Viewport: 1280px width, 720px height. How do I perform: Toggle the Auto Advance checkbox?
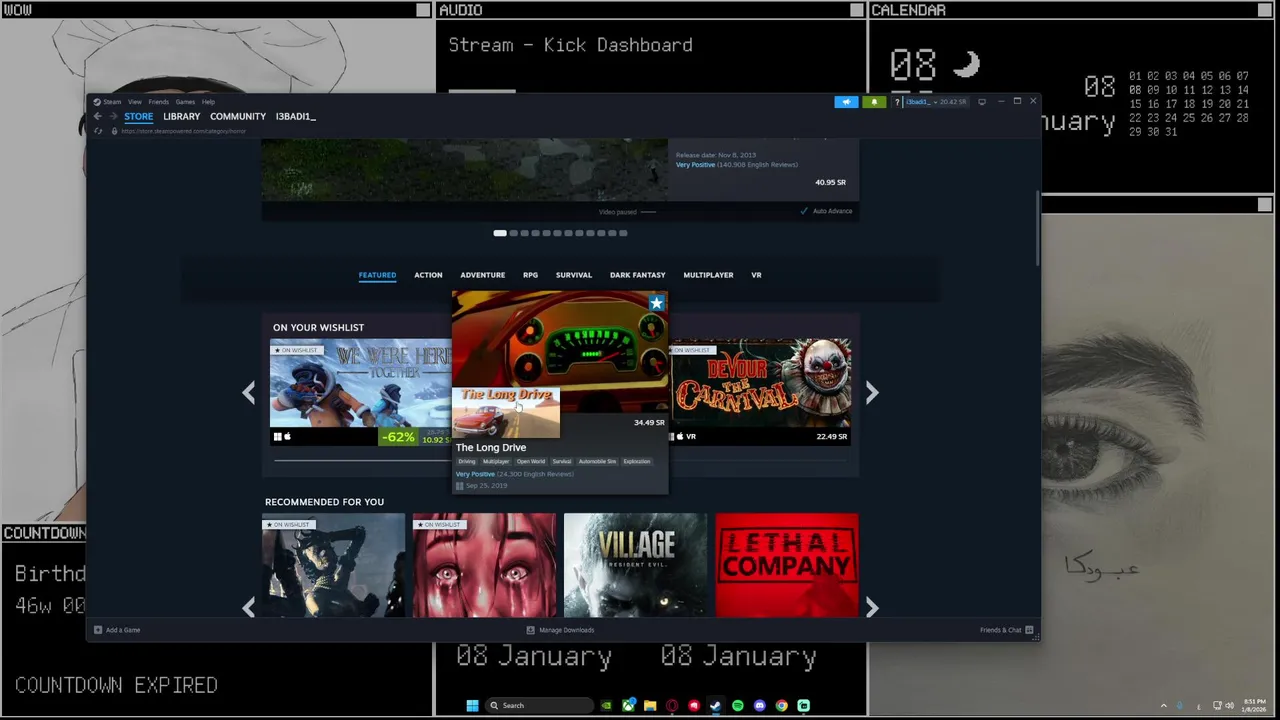point(804,211)
